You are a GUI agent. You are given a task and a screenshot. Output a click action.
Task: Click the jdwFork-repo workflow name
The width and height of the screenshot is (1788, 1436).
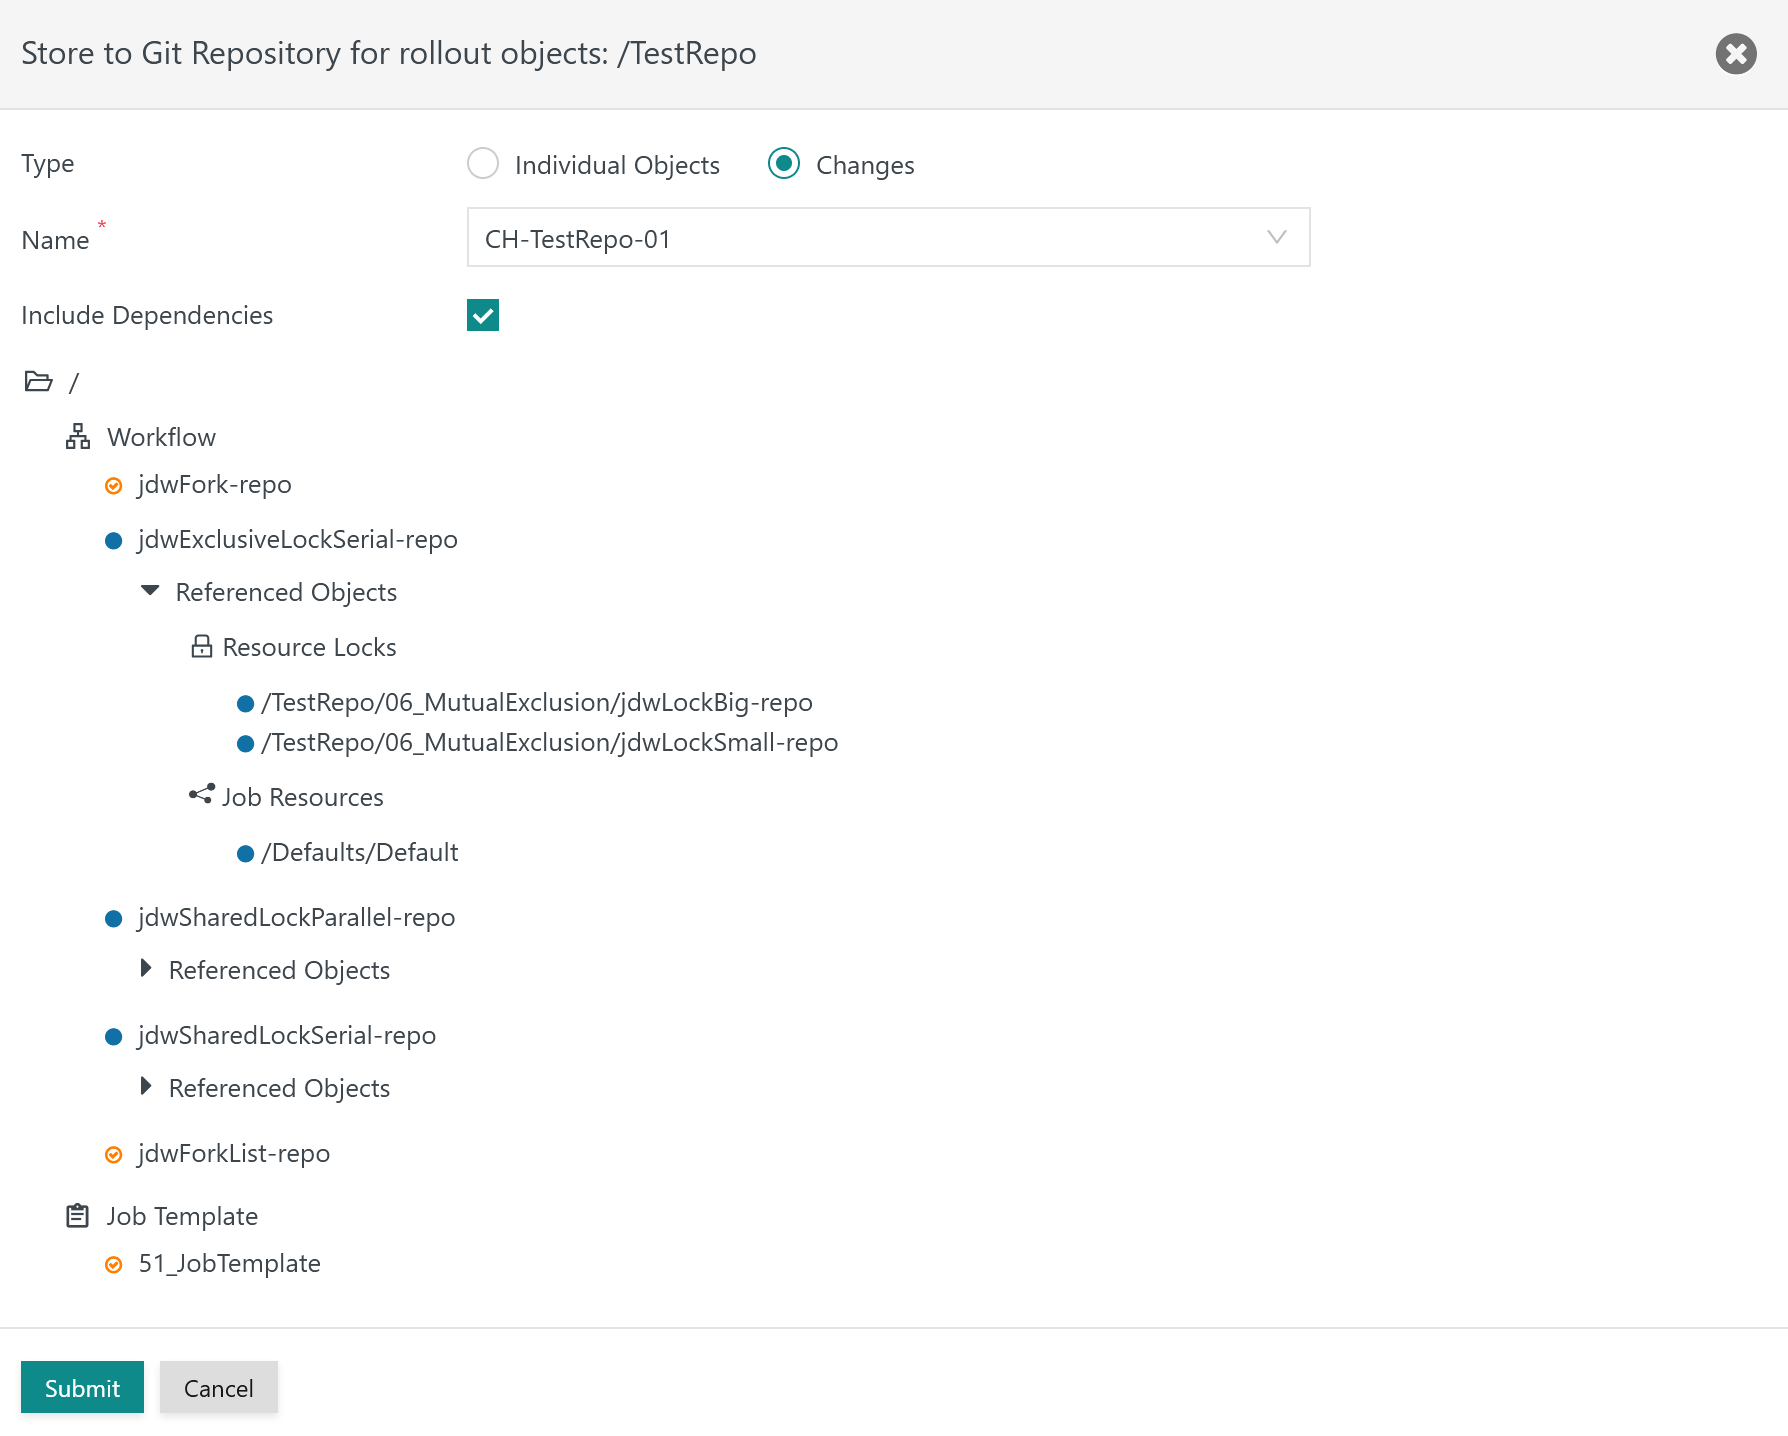tap(215, 485)
